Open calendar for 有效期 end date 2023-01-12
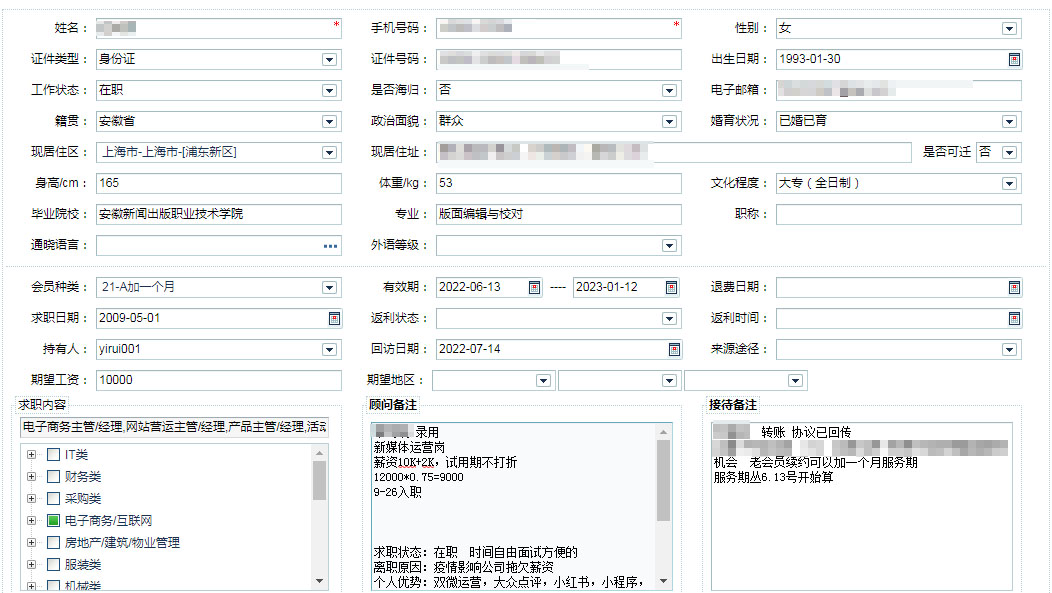The width and height of the screenshot is (1052, 593). point(671,288)
